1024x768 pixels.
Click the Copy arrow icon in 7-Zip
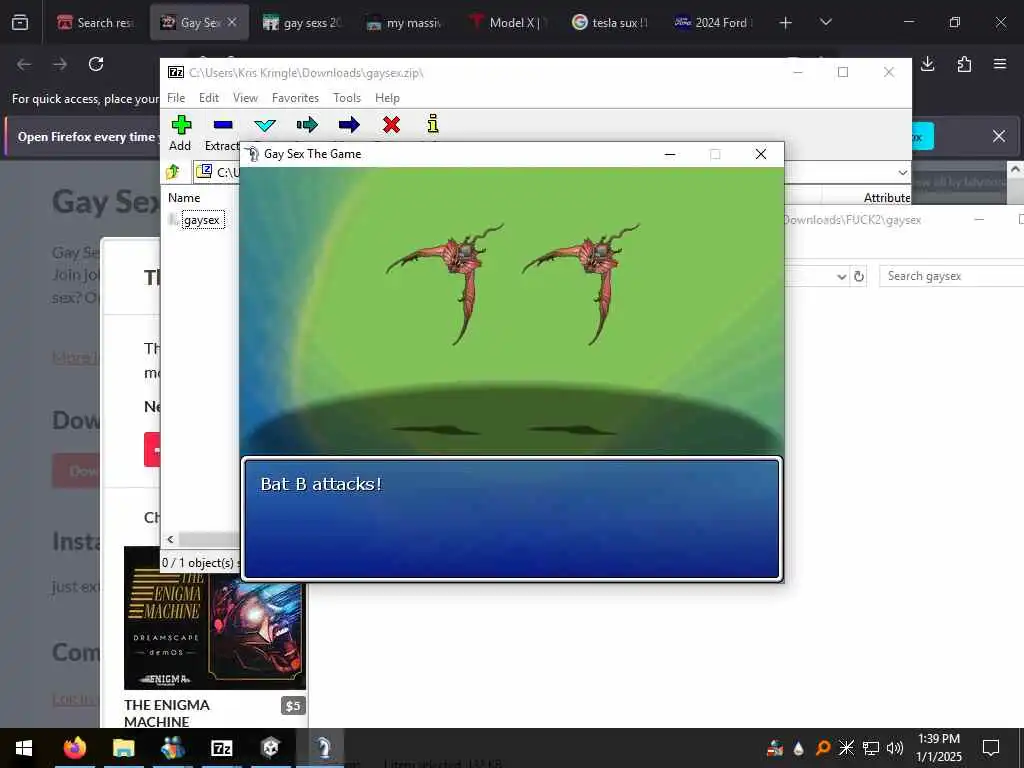click(x=307, y=124)
